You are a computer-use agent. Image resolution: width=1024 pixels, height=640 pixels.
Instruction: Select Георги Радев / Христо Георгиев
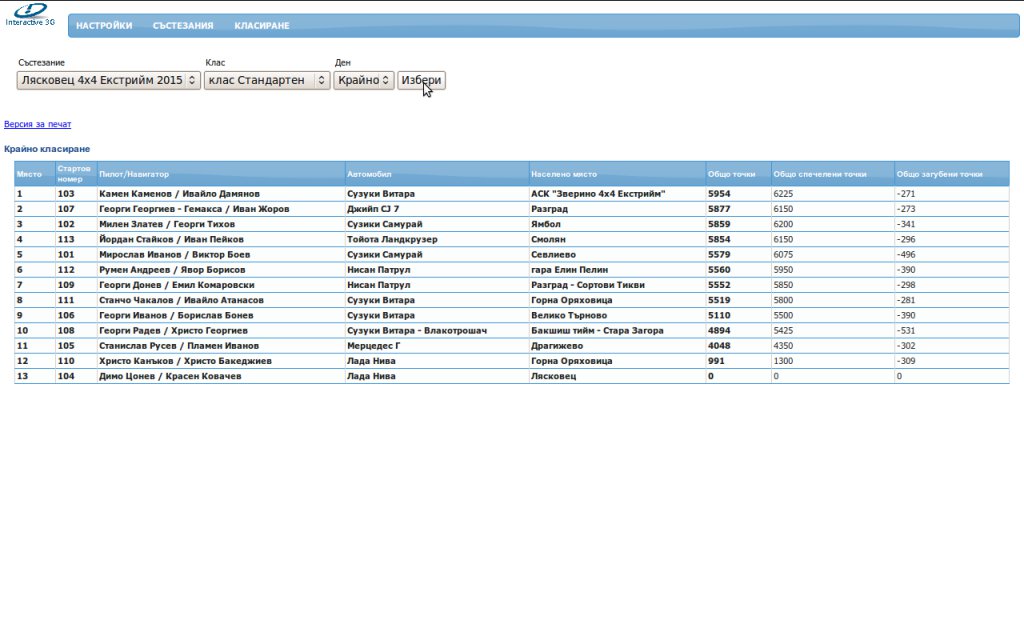(173, 330)
